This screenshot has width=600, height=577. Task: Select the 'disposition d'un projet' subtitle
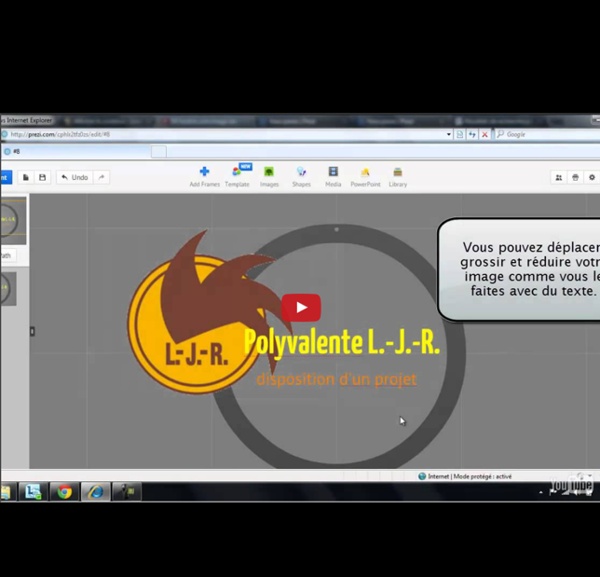coord(336,379)
